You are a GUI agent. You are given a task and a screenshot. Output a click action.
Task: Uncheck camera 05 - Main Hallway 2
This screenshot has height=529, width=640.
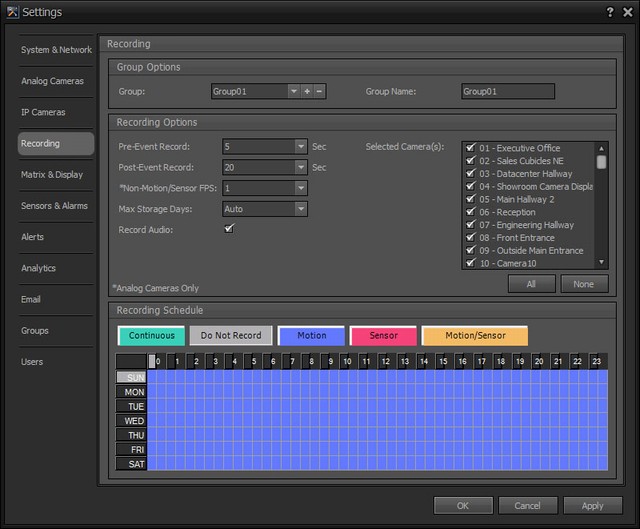coord(471,199)
